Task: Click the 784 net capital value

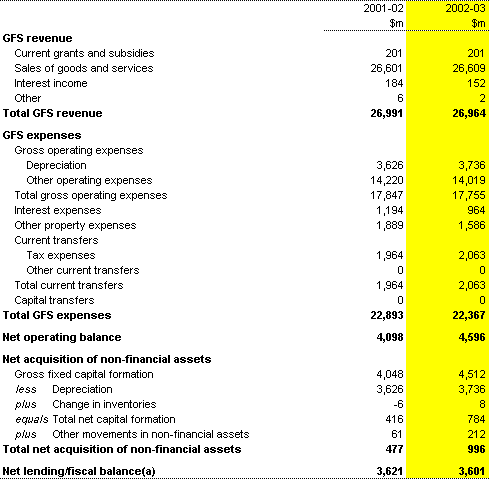Action: coord(476,419)
